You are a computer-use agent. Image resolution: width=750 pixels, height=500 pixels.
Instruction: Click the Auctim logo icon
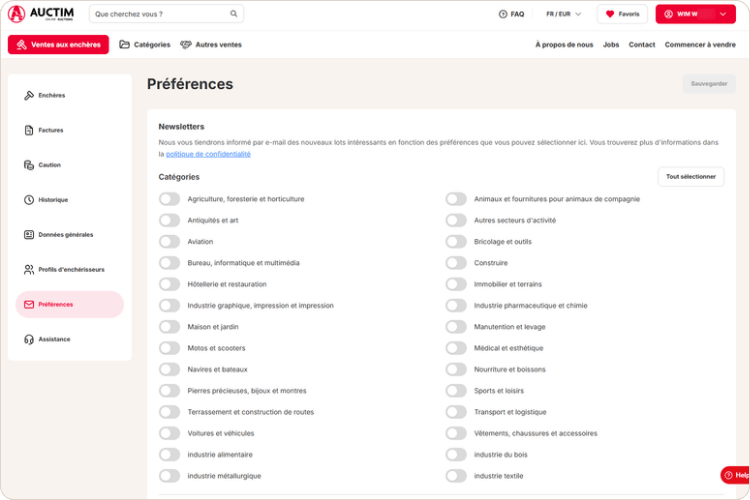coord(16,14)
